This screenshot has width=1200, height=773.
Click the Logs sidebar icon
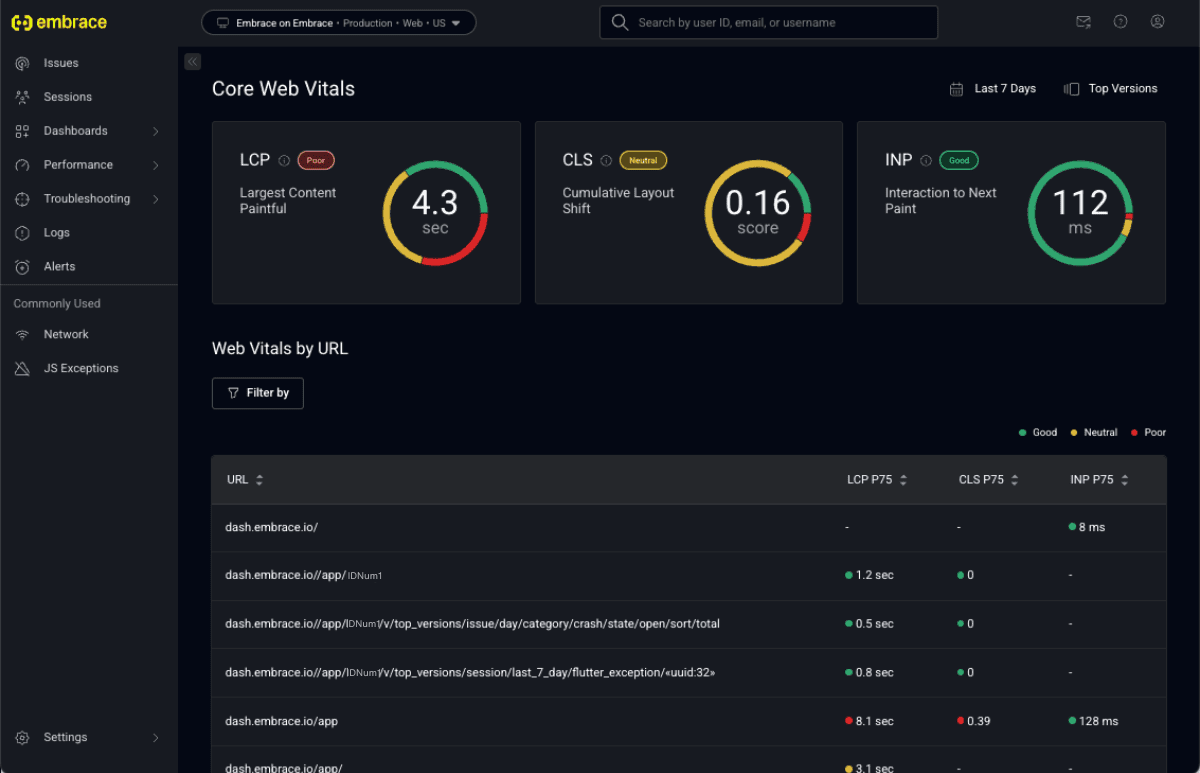tap(22, 233)
